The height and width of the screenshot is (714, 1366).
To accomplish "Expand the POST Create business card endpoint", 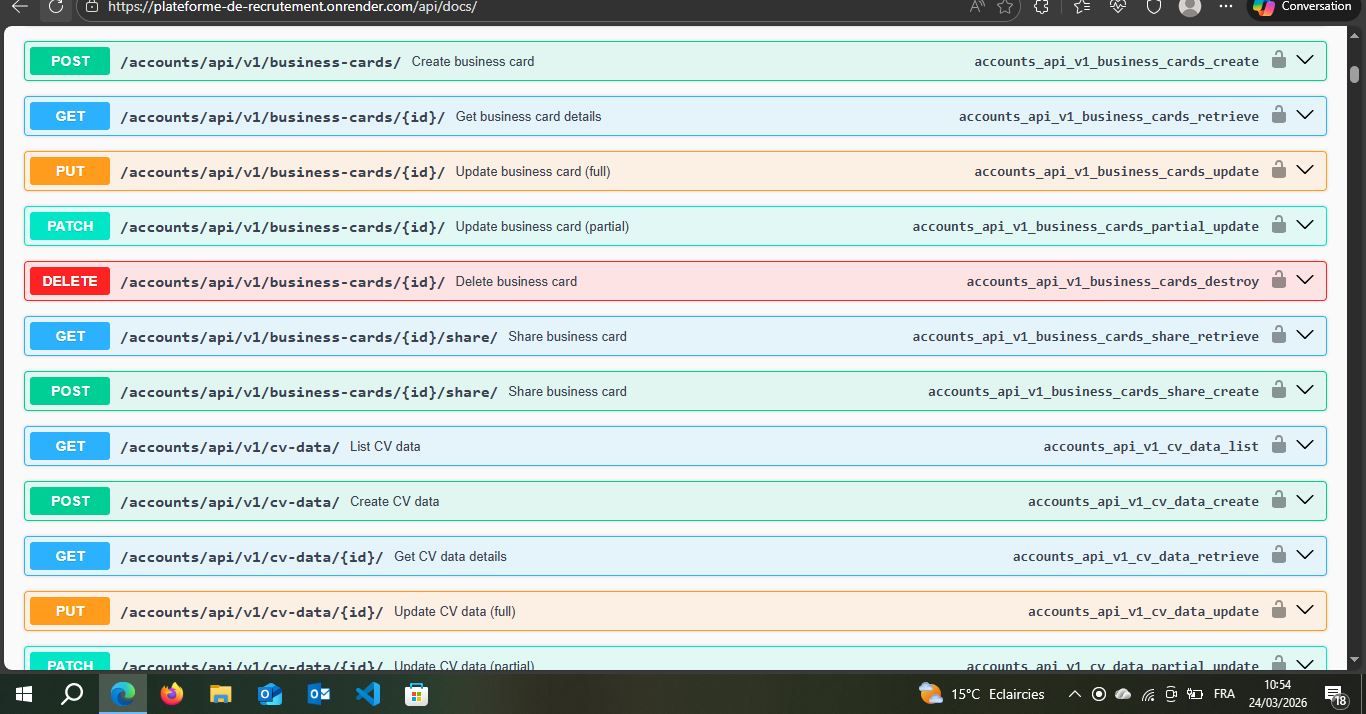I will click(x=1304, y=60).
